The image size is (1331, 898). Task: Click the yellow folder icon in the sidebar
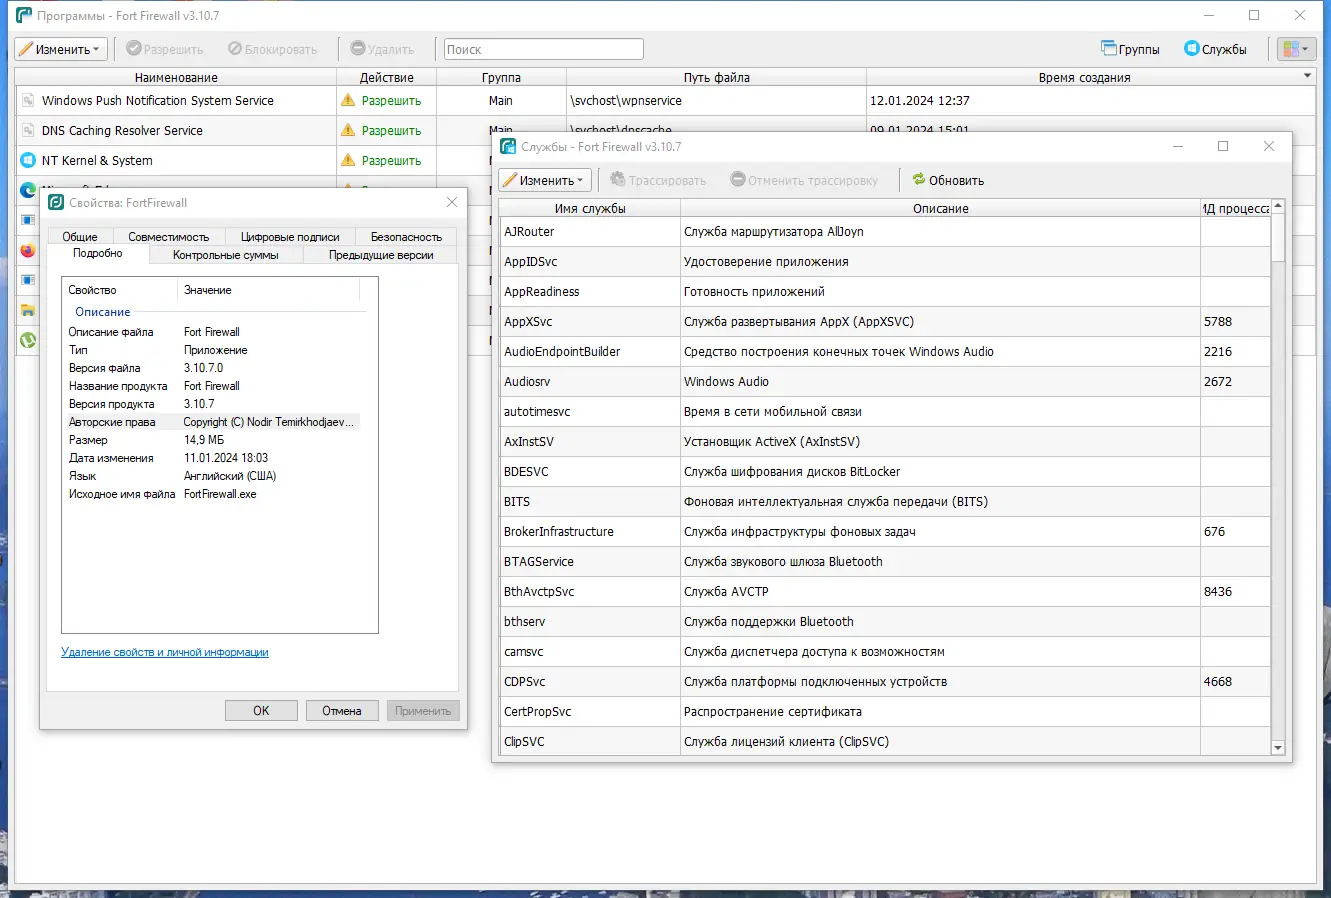[27, 310]
